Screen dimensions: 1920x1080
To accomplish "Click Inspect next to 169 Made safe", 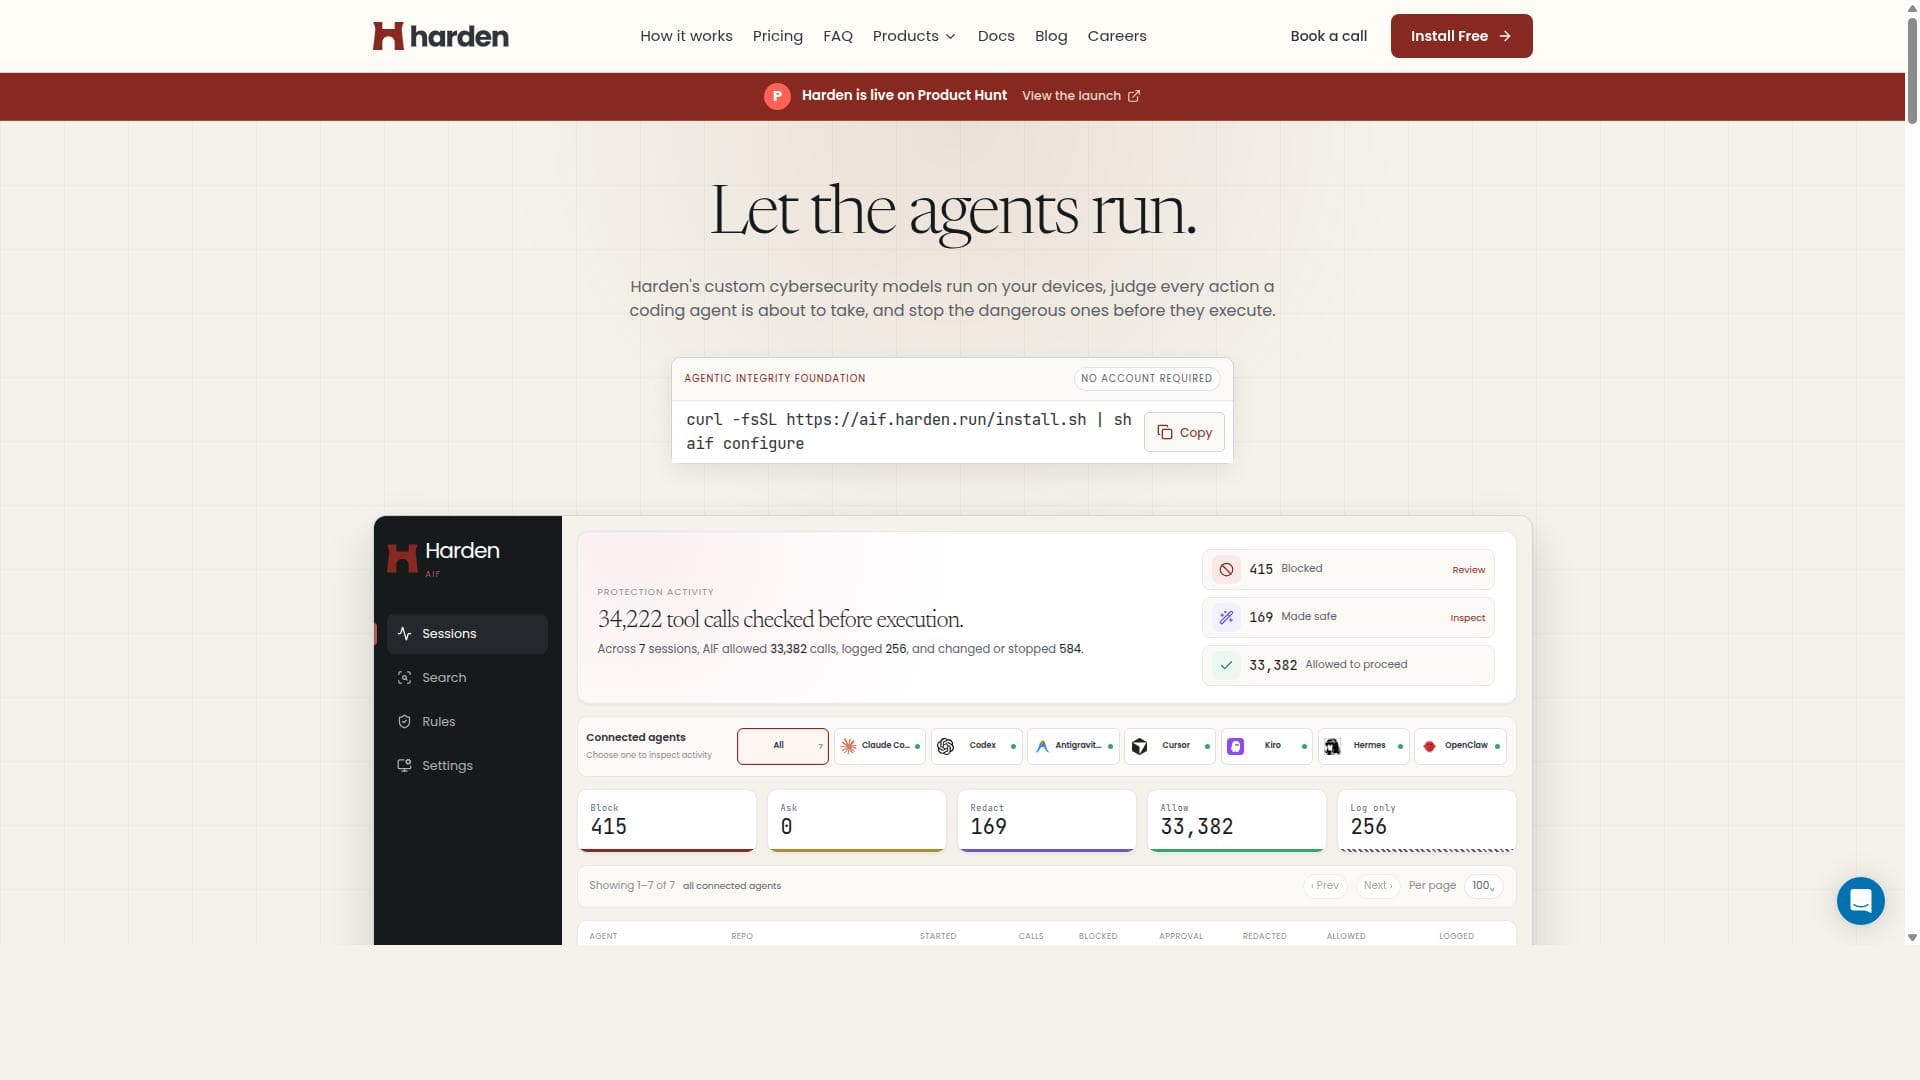I will (x=1467, y=618).
